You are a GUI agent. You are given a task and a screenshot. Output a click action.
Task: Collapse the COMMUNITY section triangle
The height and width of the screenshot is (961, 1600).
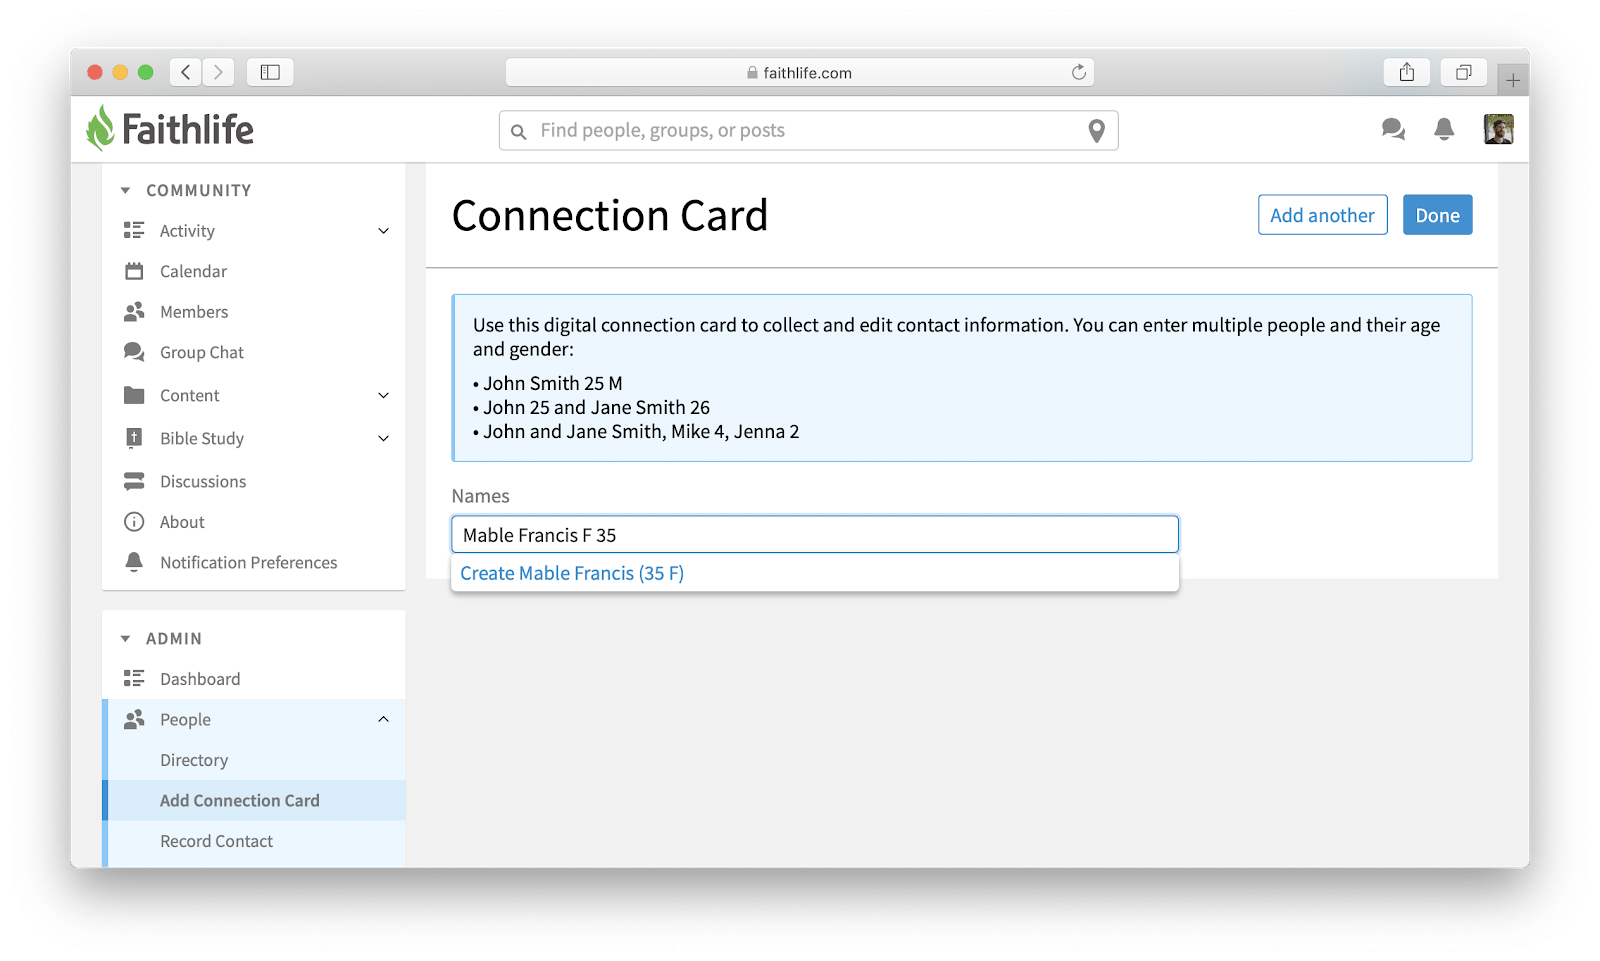tap(125, 190)
